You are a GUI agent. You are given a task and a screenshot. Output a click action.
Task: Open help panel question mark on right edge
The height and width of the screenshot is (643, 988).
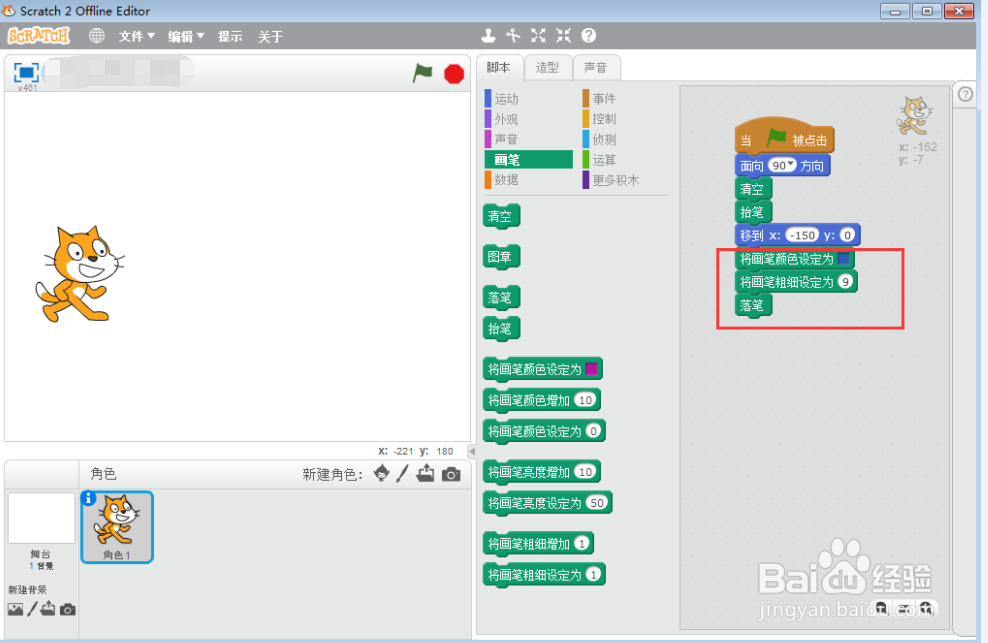coord(965,95)
